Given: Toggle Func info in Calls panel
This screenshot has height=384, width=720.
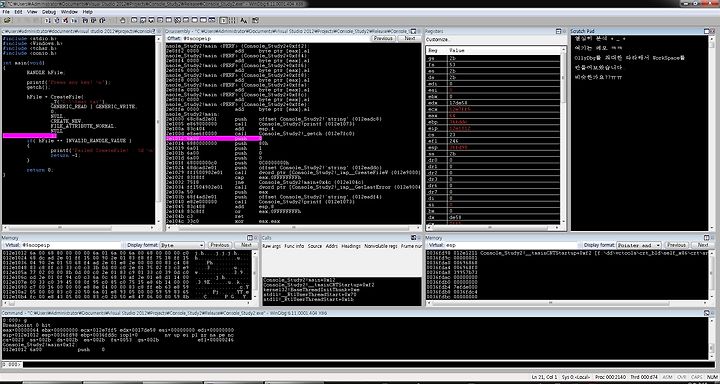Looking at the screenshot, I should [x=294, y=246].
